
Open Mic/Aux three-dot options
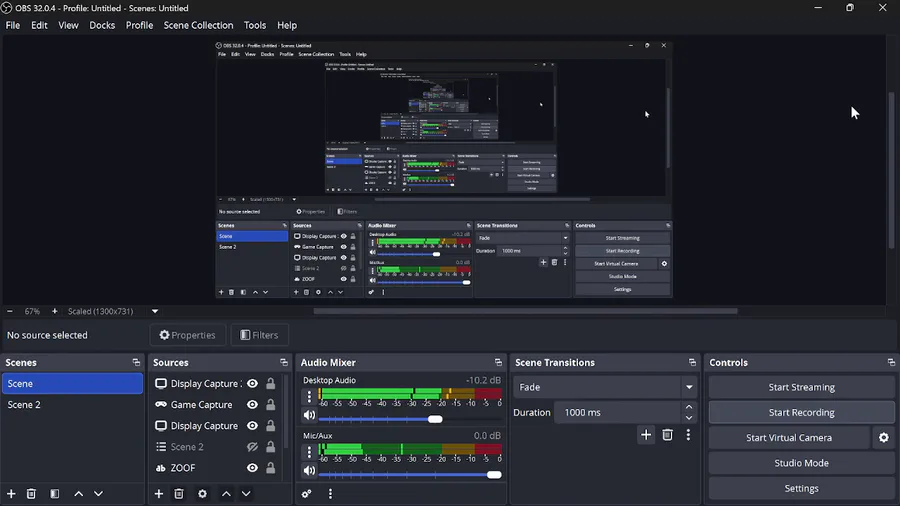pyautogui.click(x=309, y=452)
